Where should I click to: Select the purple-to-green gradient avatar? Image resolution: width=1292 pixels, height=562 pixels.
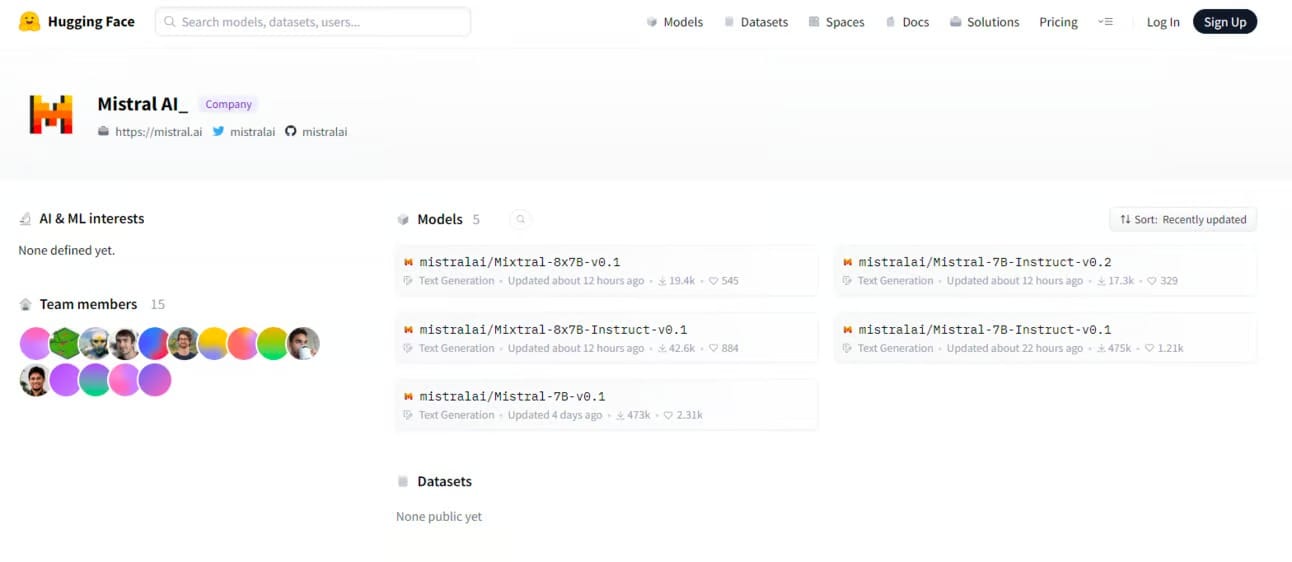coord(95,380)
